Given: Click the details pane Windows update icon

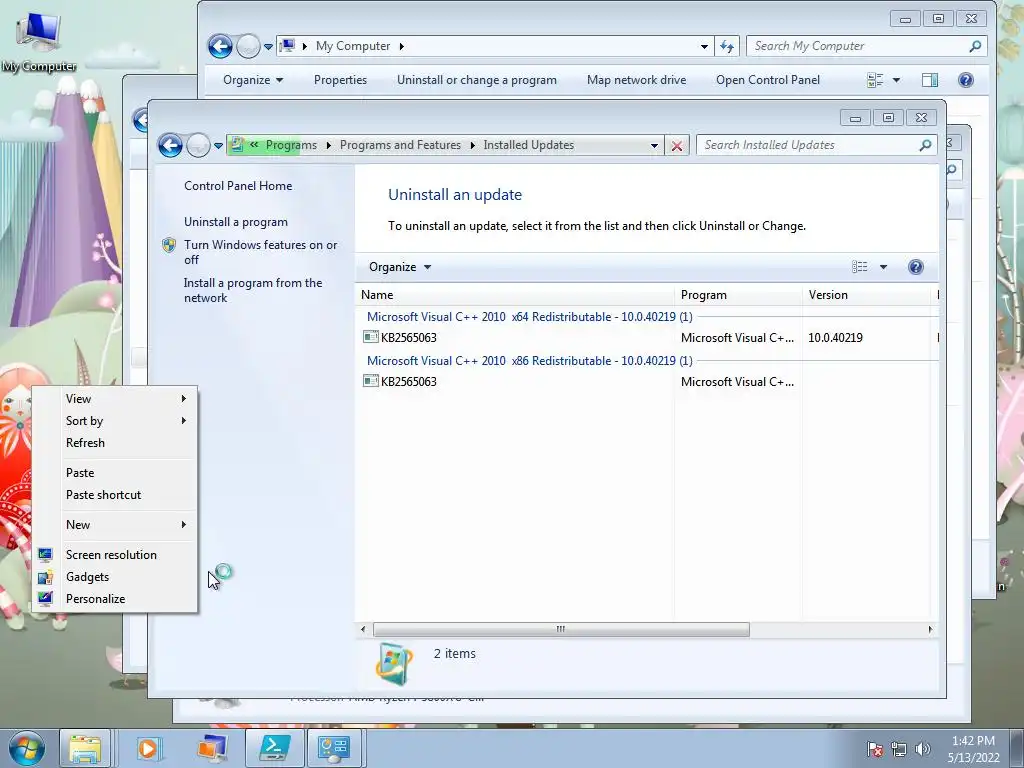Looking at the screenshot, I should [394, 664].
